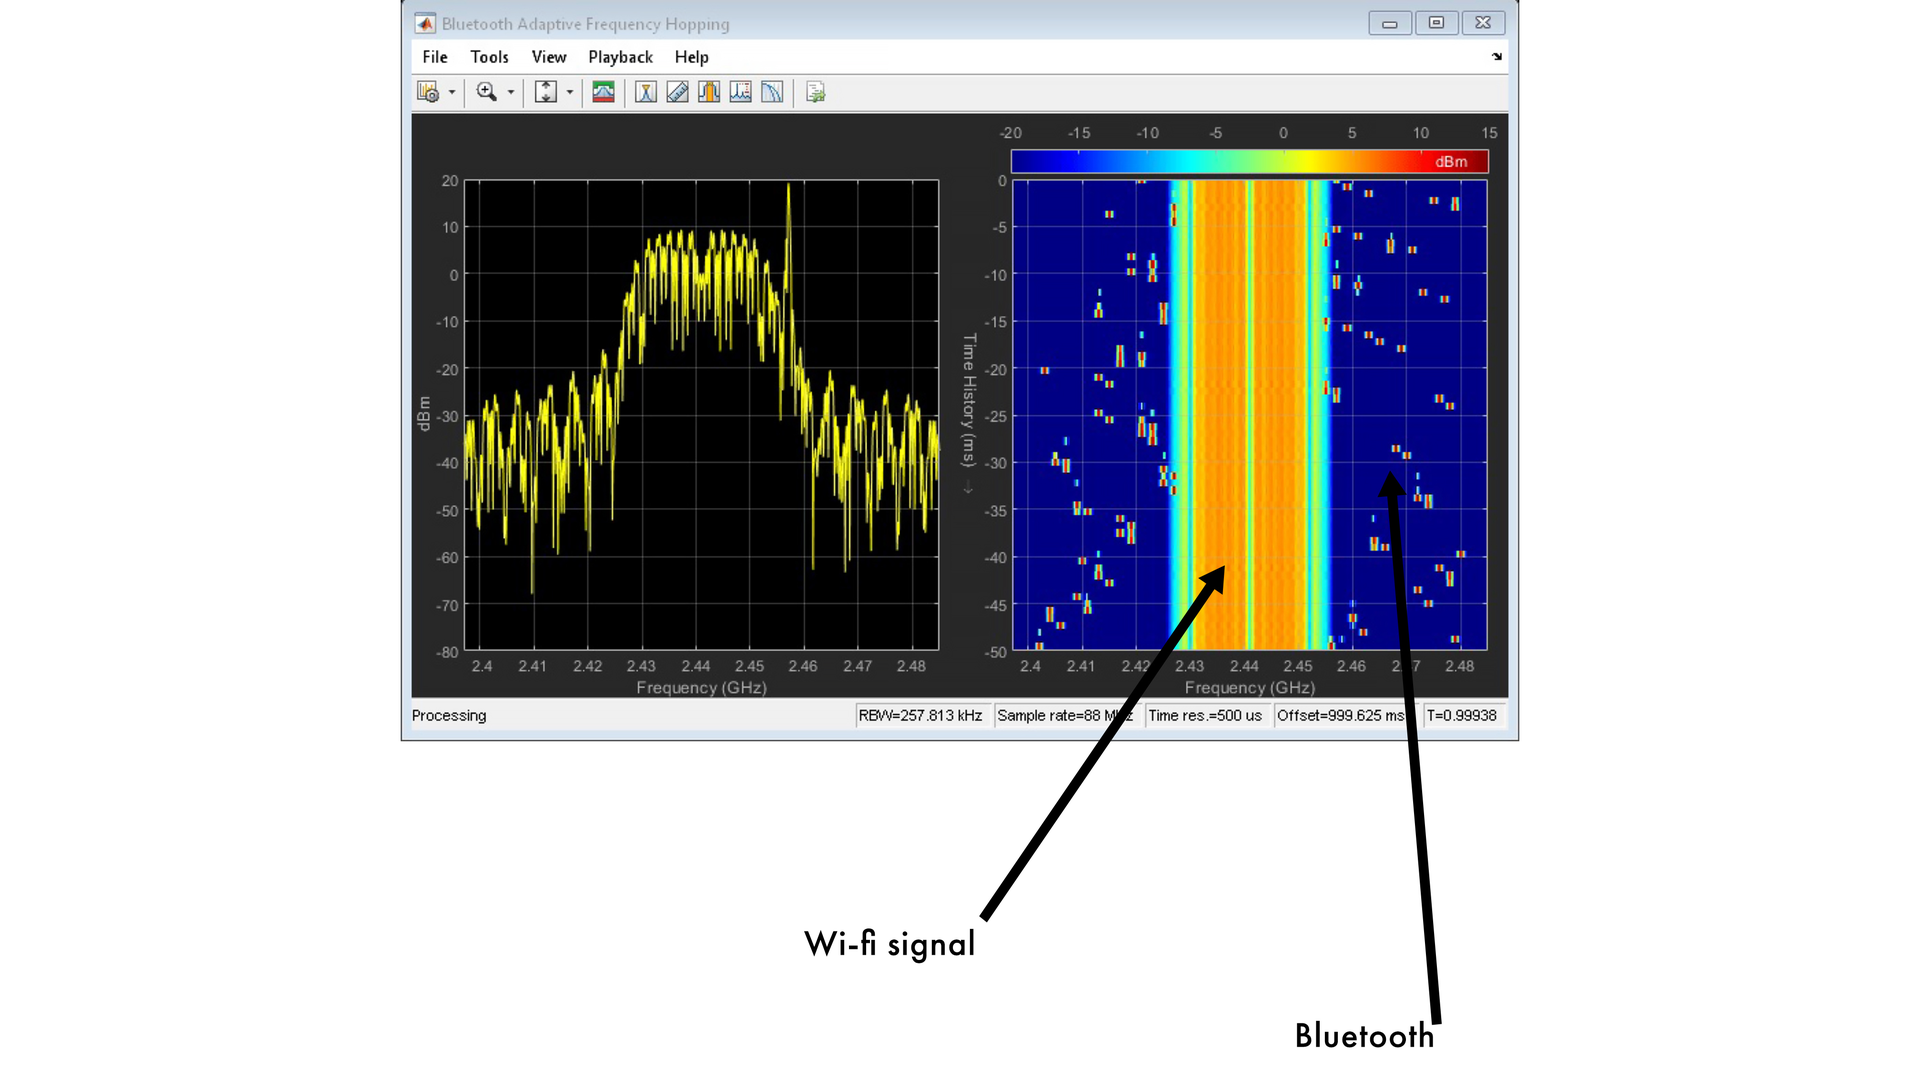Enable Cursor Measurements tool
The image size is (1920, 1080).
646,92
